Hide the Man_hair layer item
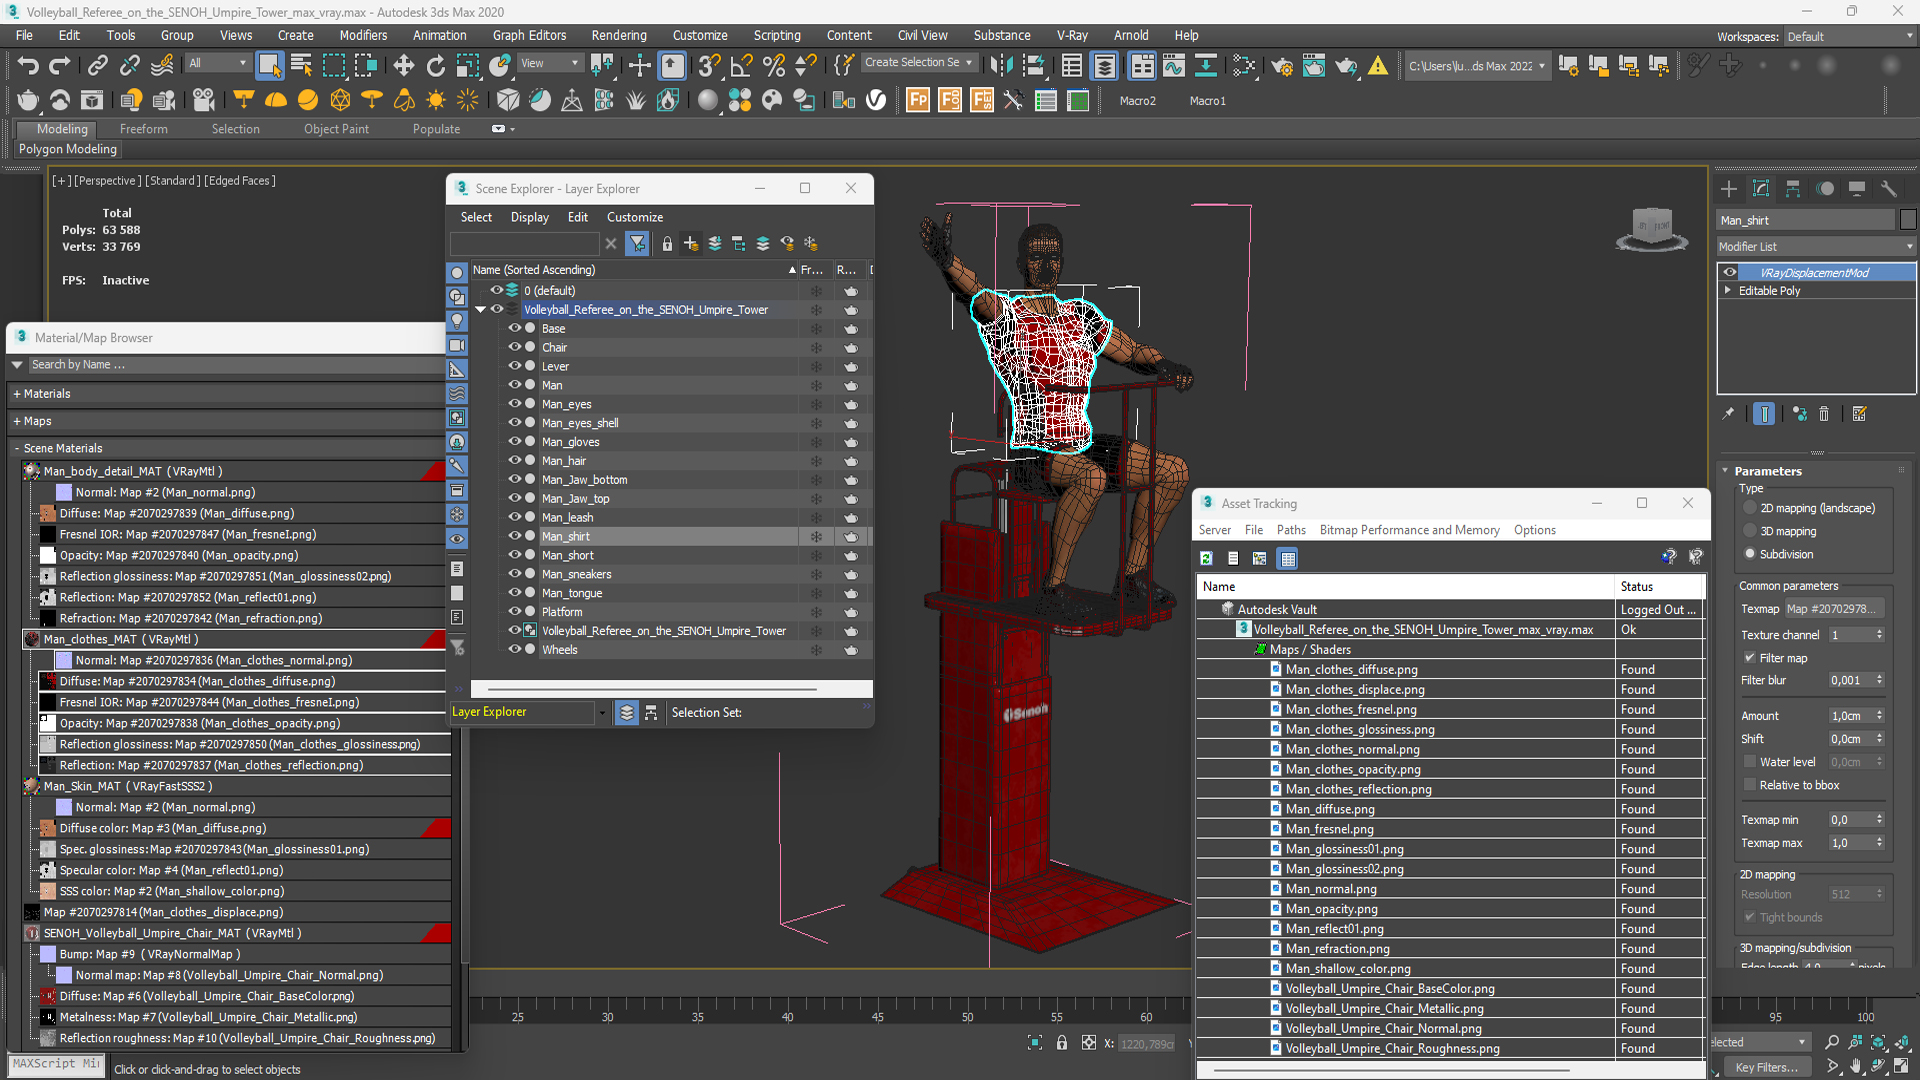Viewport: 1920px width, 1080px height. [x=515, y=461]
